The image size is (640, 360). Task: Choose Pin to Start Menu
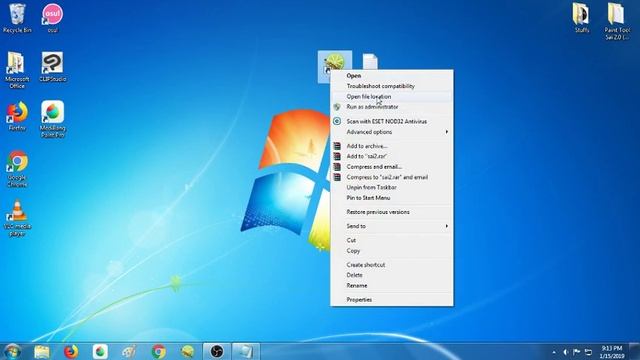pos(392,198)
